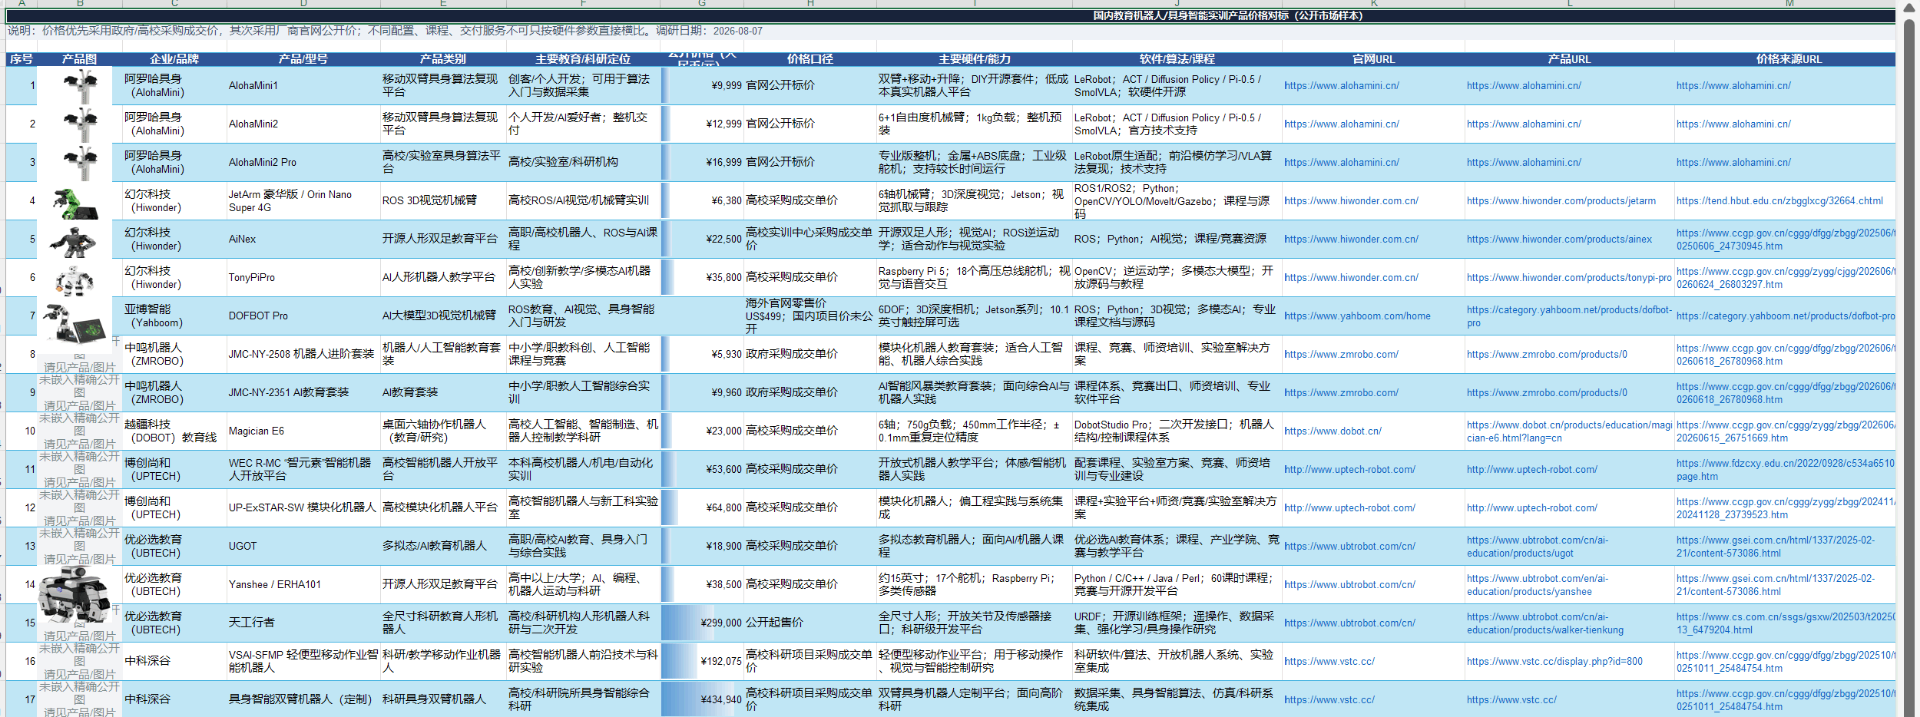
Task: Select the price cell ¥22,500
Action: click(x=702, y=239)
